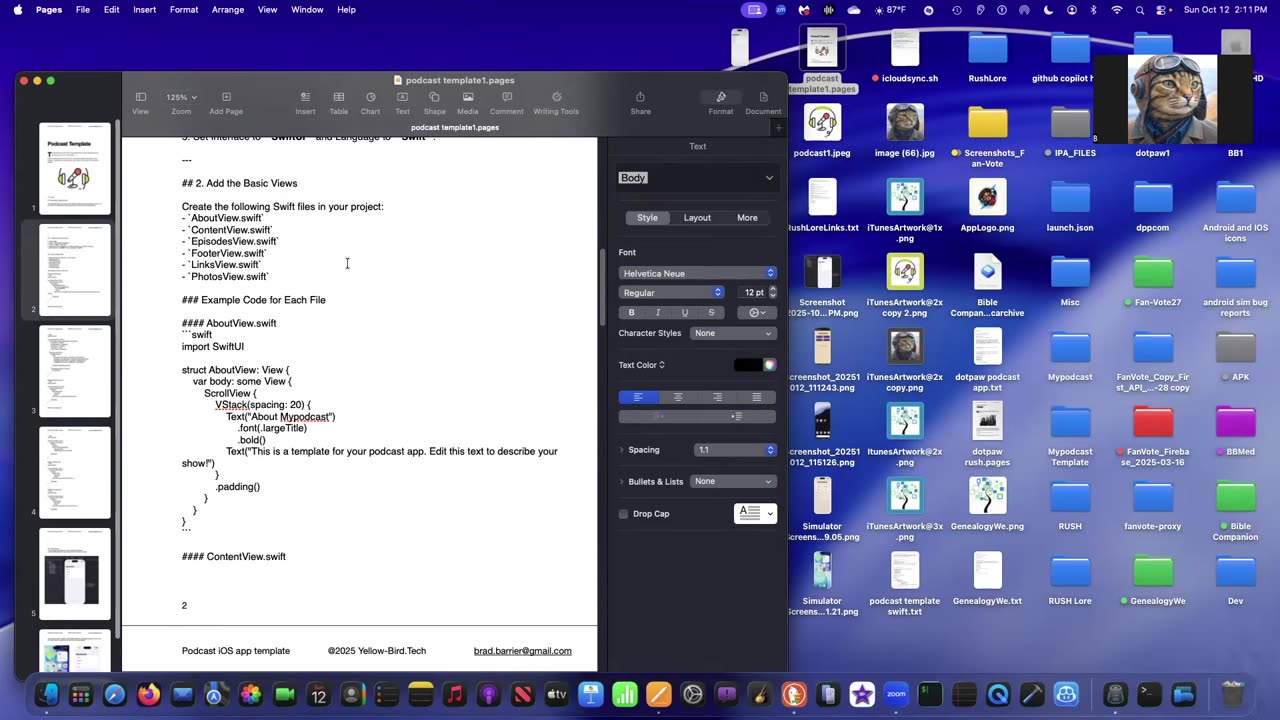Open the Music app in the Dock
Viewport: 1280px width, 720px height.
click(x=454, y=695)
